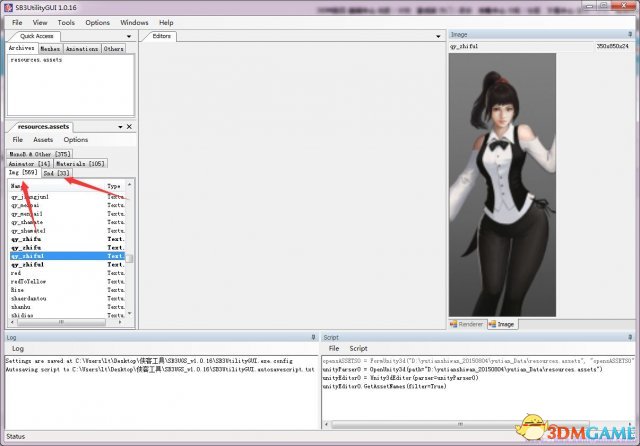Select the Editors tab
This screenshot has width=640, height=446.
pyautogui.click(x=161, y=36)
